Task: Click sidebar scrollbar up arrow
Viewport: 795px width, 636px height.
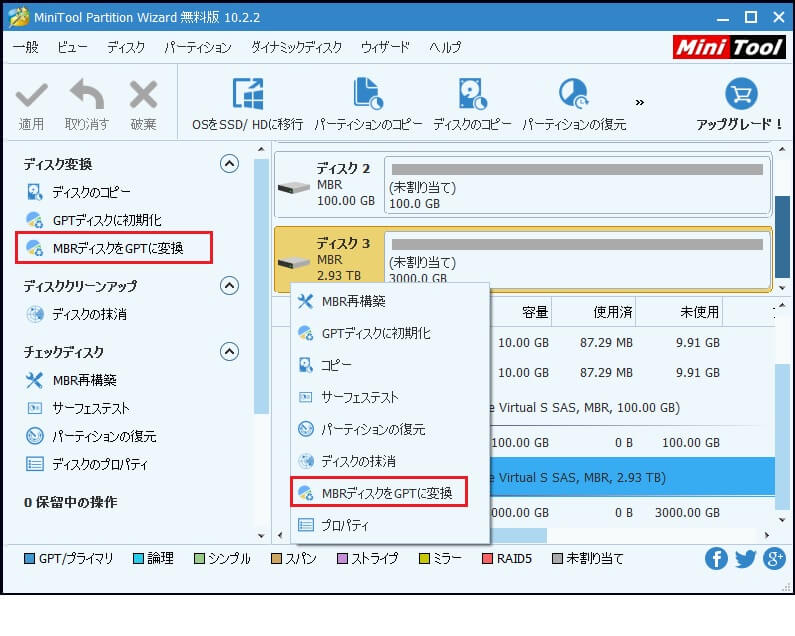Action: (x=261, y=150)
